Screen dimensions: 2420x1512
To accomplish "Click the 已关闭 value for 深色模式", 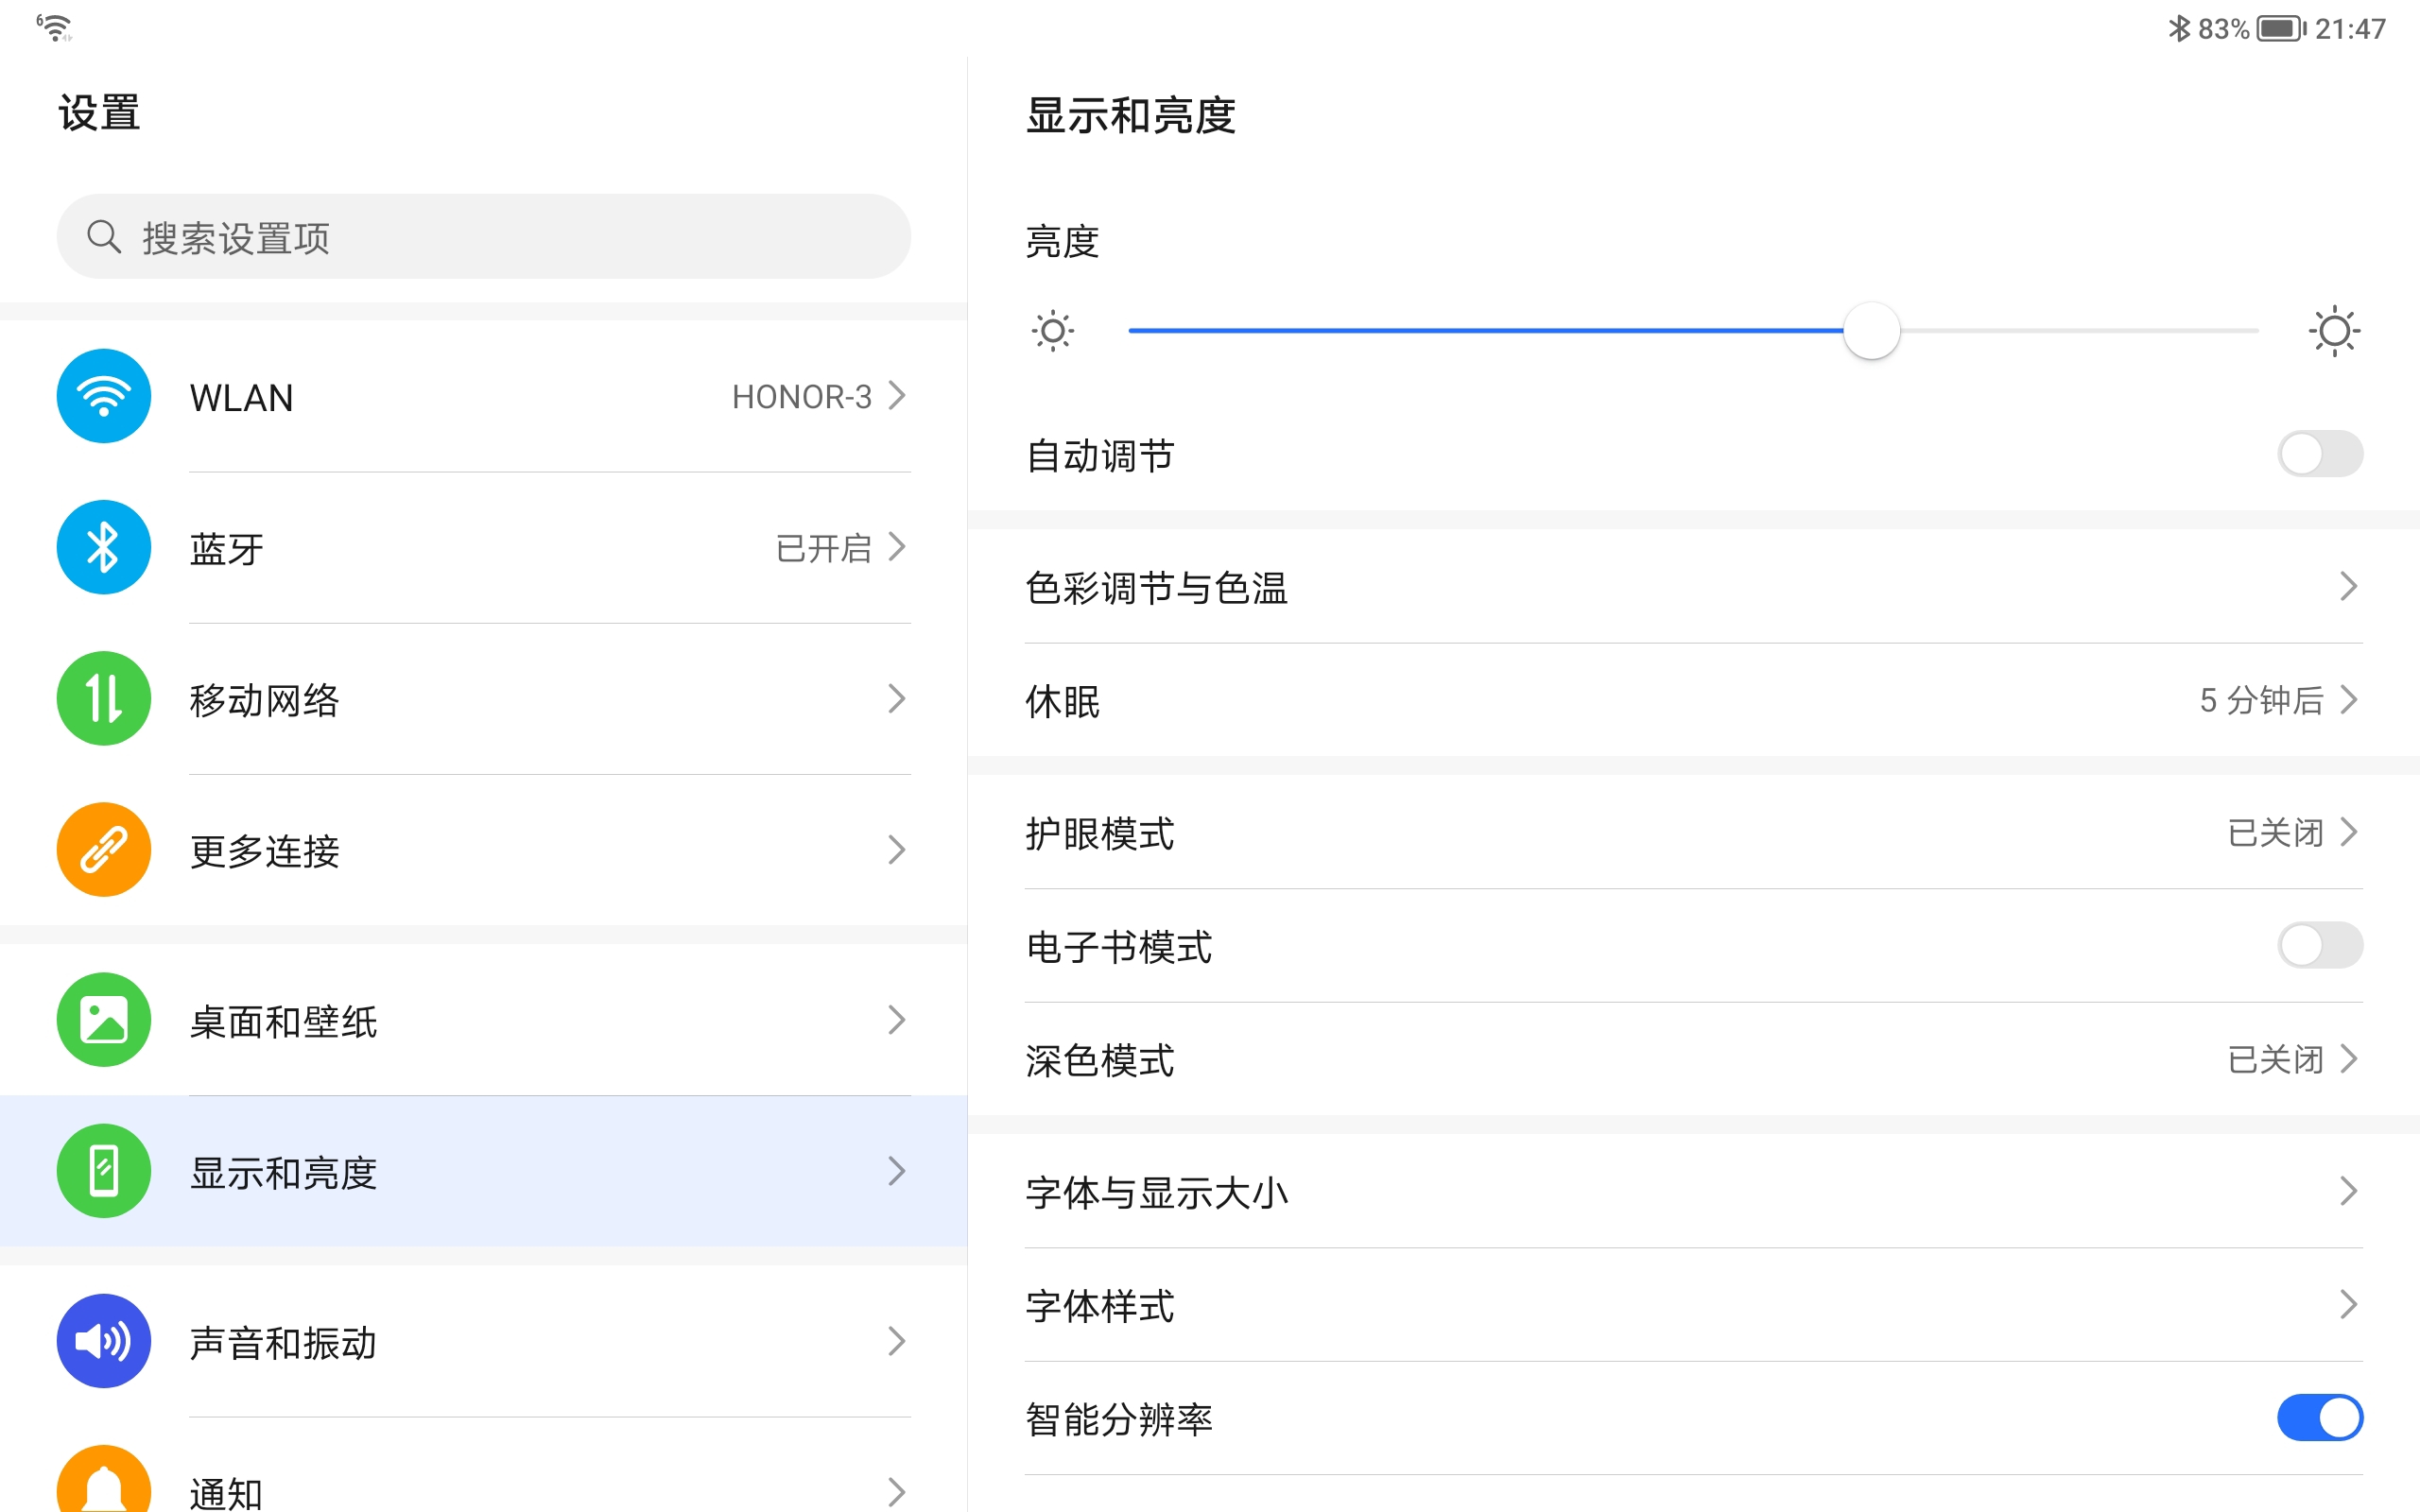I will pos(2275,1059).
